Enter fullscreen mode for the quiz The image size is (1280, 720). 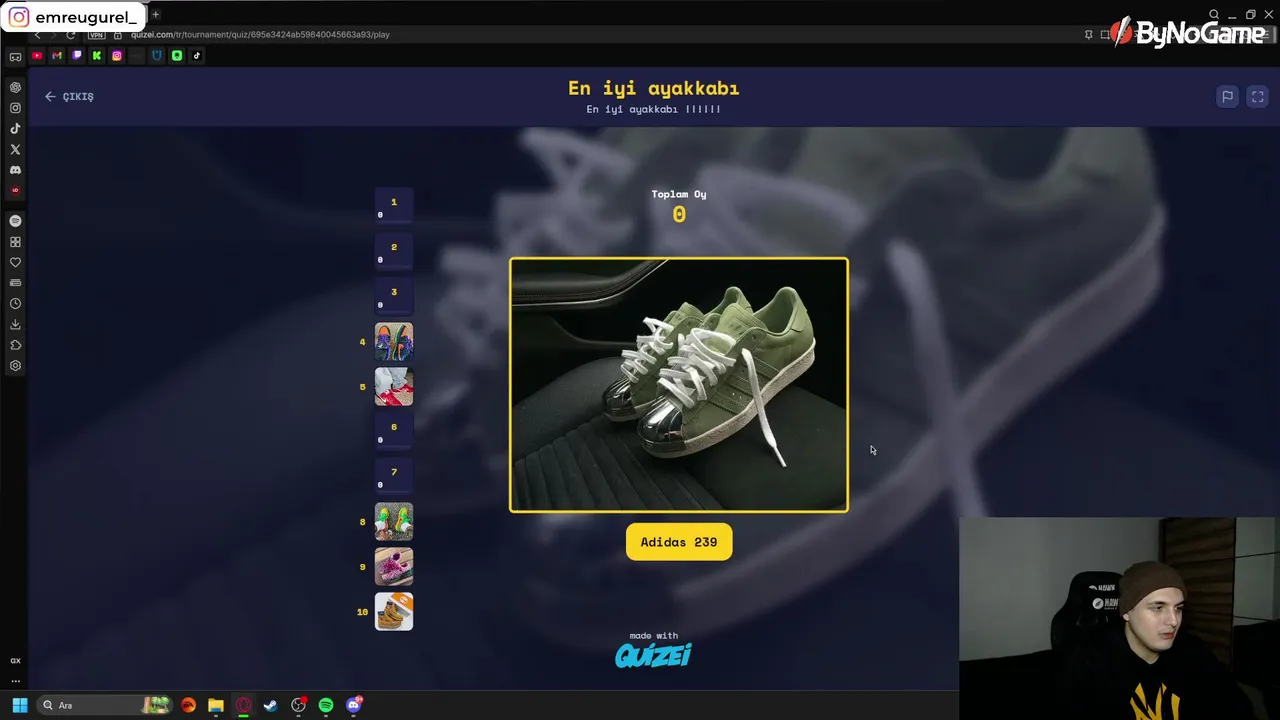tap(1257, 96)
